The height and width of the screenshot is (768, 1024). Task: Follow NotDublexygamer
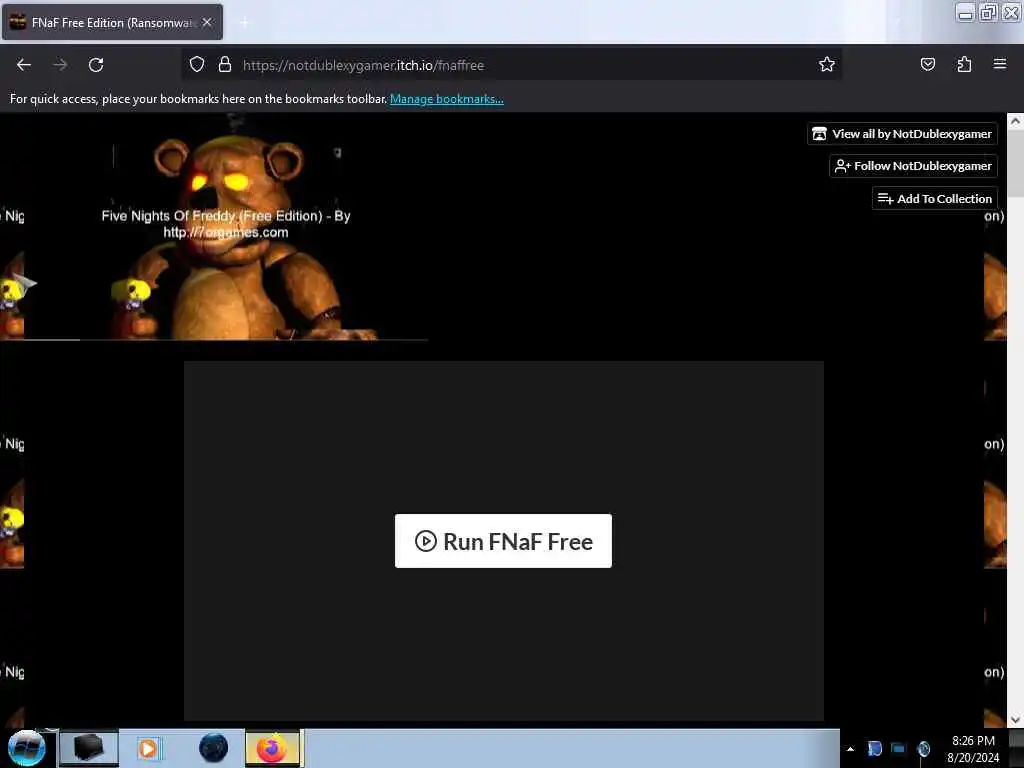tap(914, 166)
